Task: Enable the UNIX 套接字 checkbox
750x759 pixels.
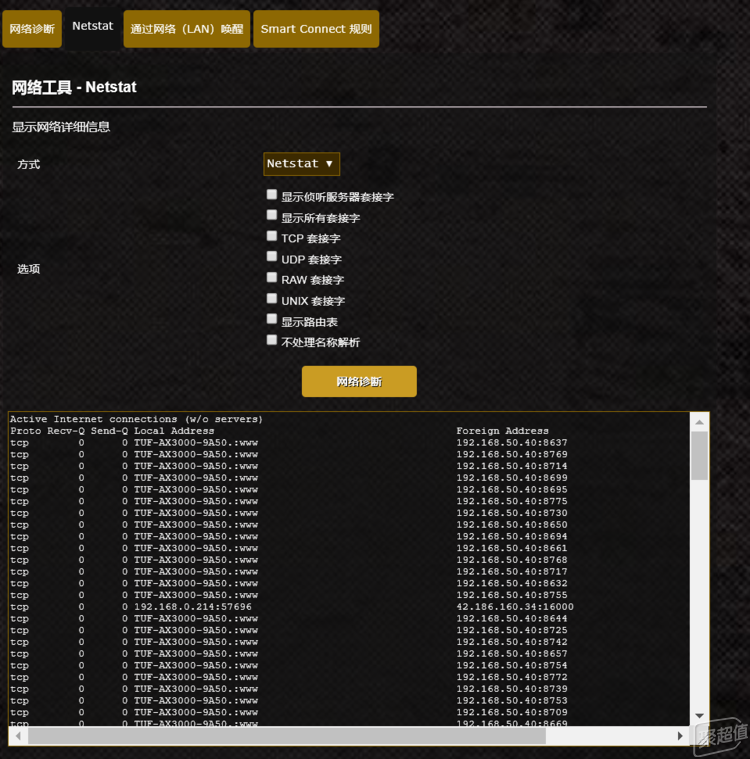Action: (272, 298)
